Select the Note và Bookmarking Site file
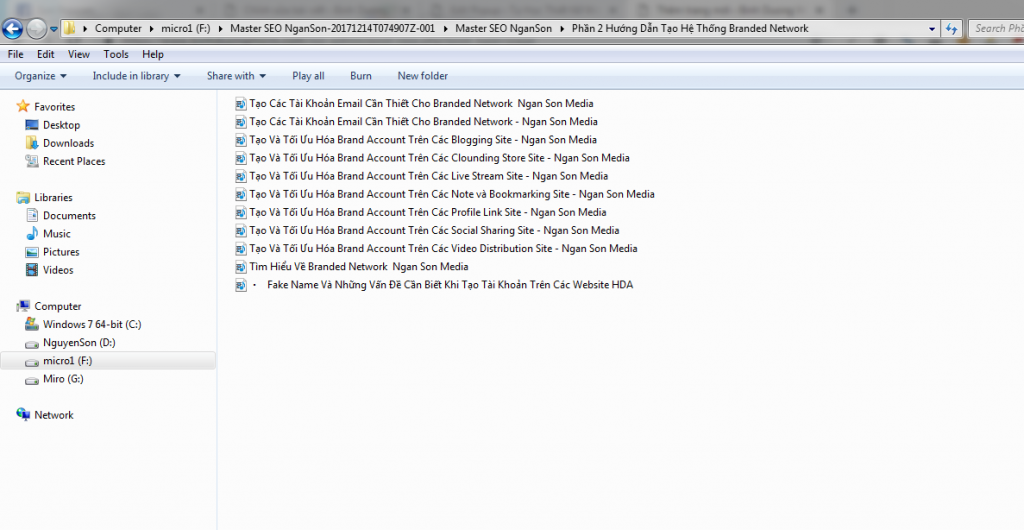 452,194
